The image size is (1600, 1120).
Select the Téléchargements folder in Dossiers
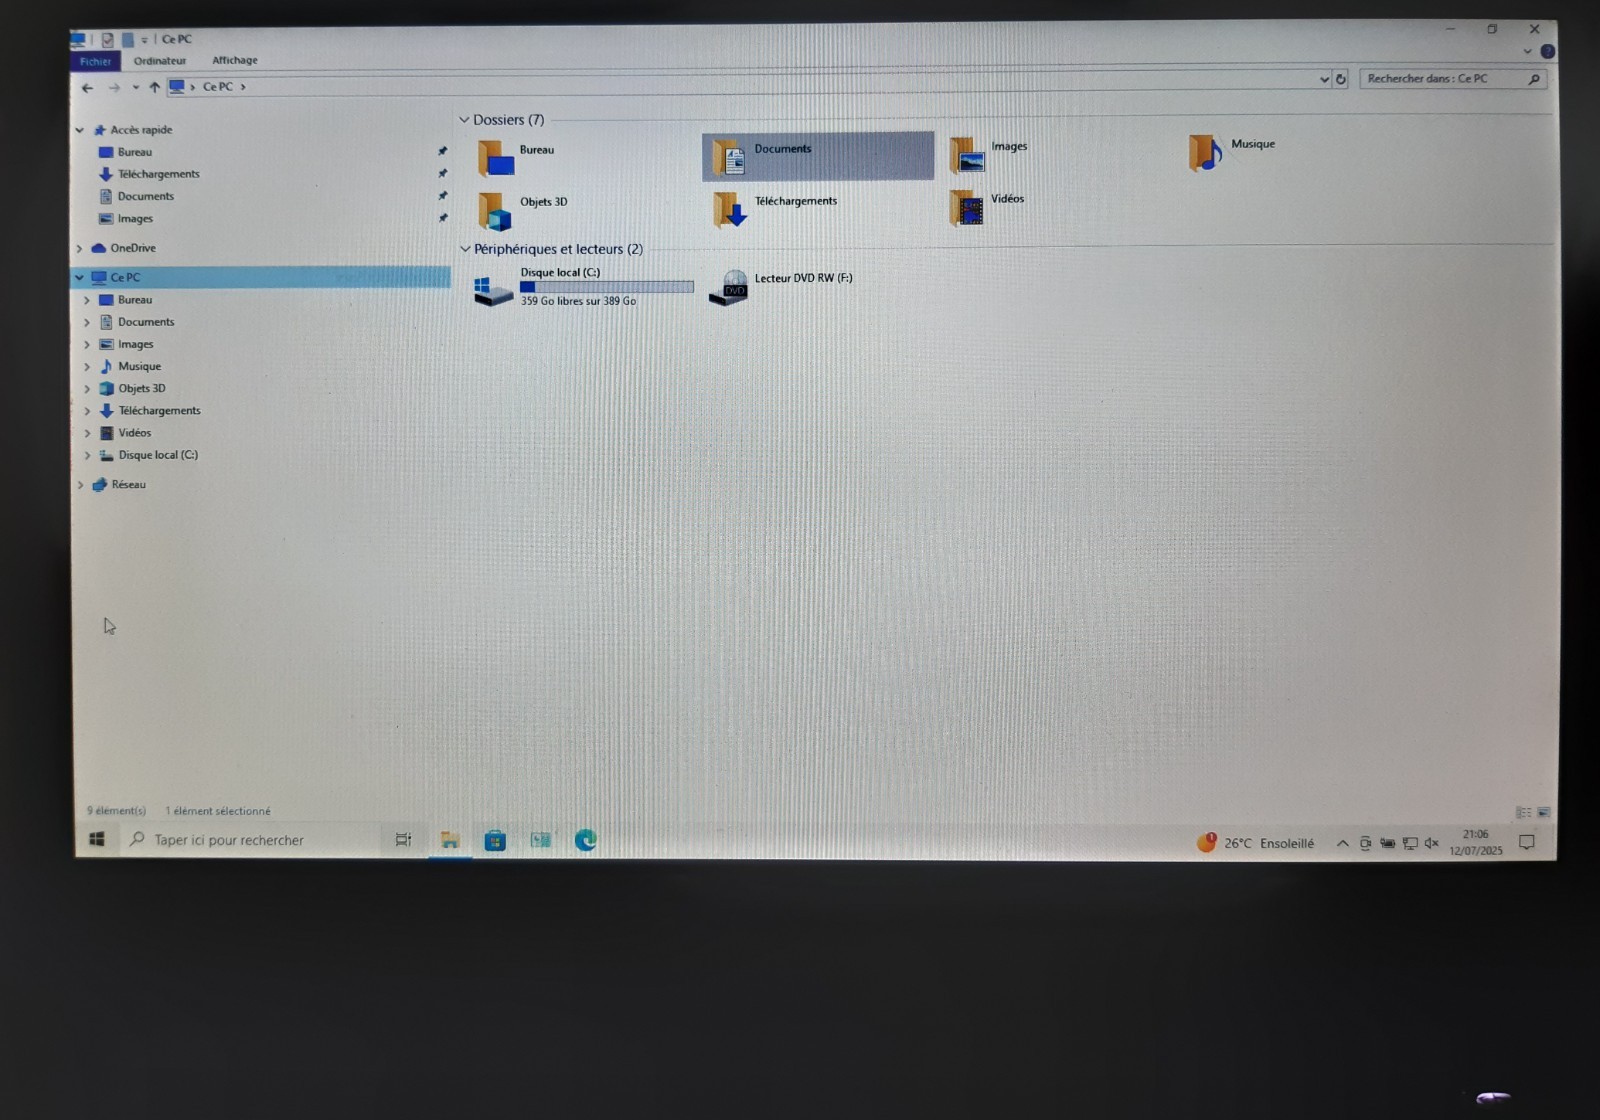click(x=775, y=208)
